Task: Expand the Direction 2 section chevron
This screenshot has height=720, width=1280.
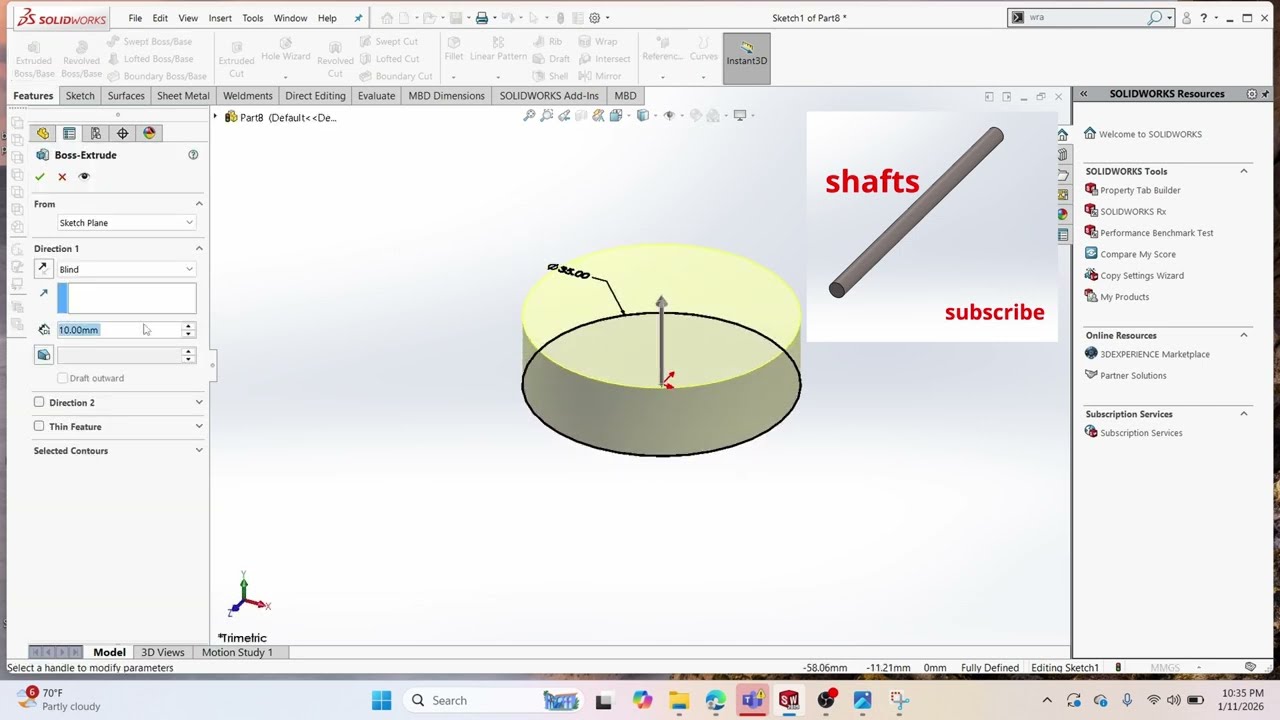Action: tap(199, 402)
